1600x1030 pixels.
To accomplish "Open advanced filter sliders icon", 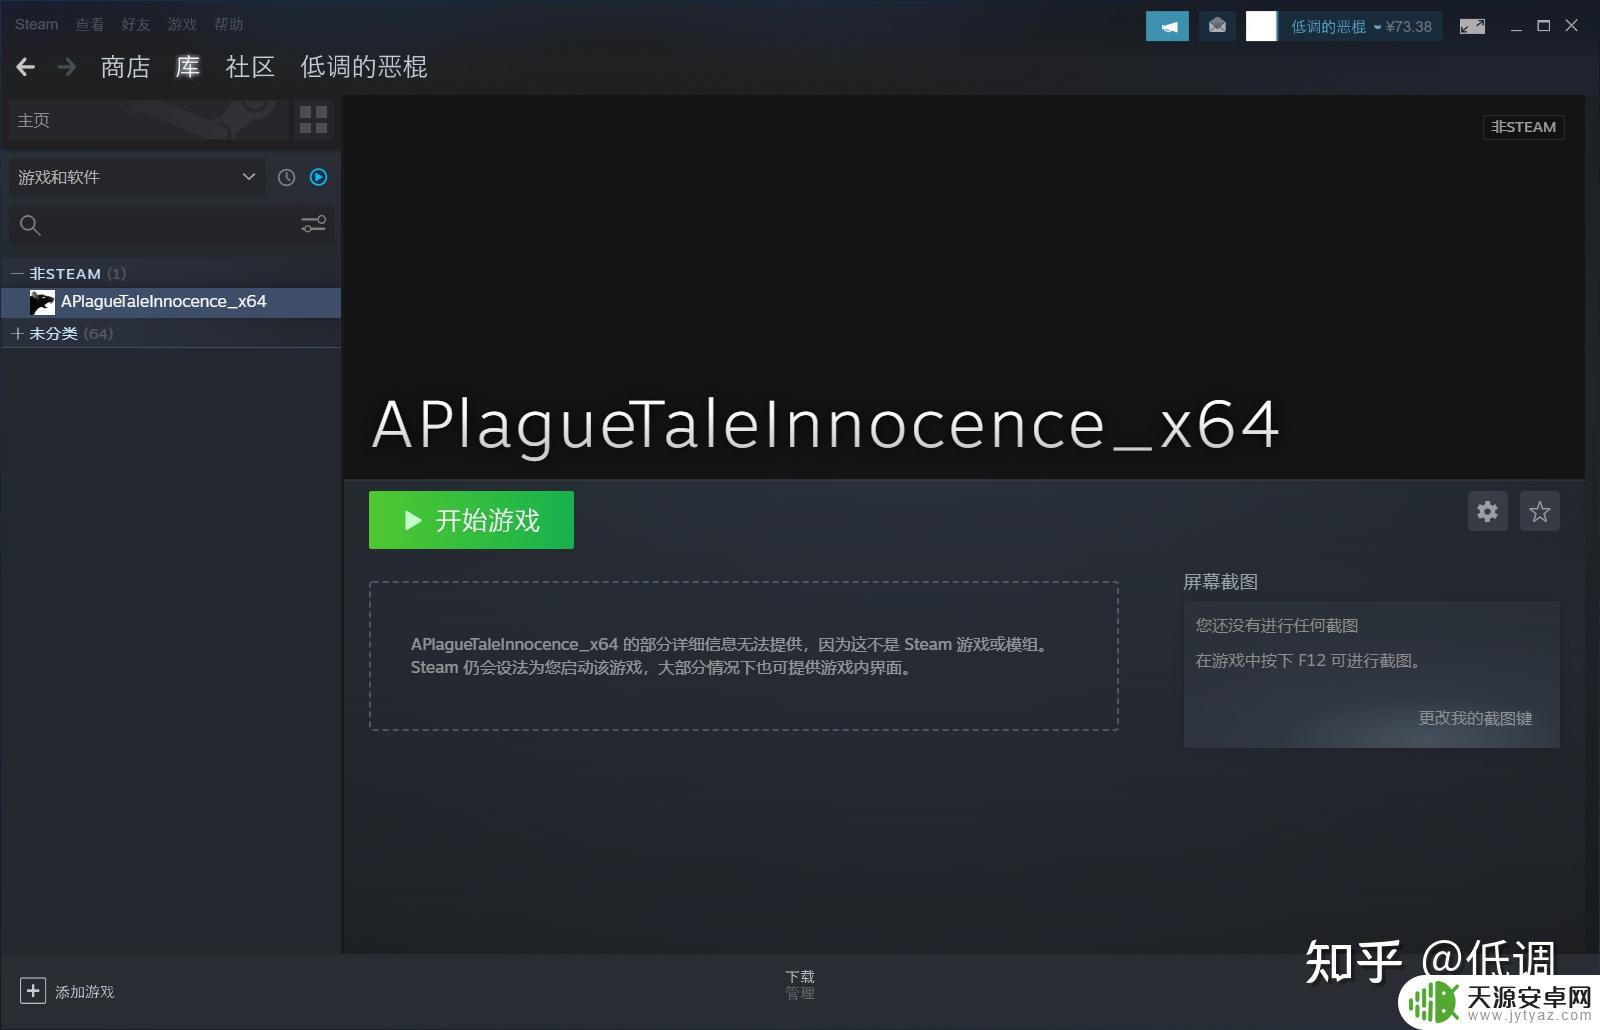I will pyautogui.click(x=314, y=225).
